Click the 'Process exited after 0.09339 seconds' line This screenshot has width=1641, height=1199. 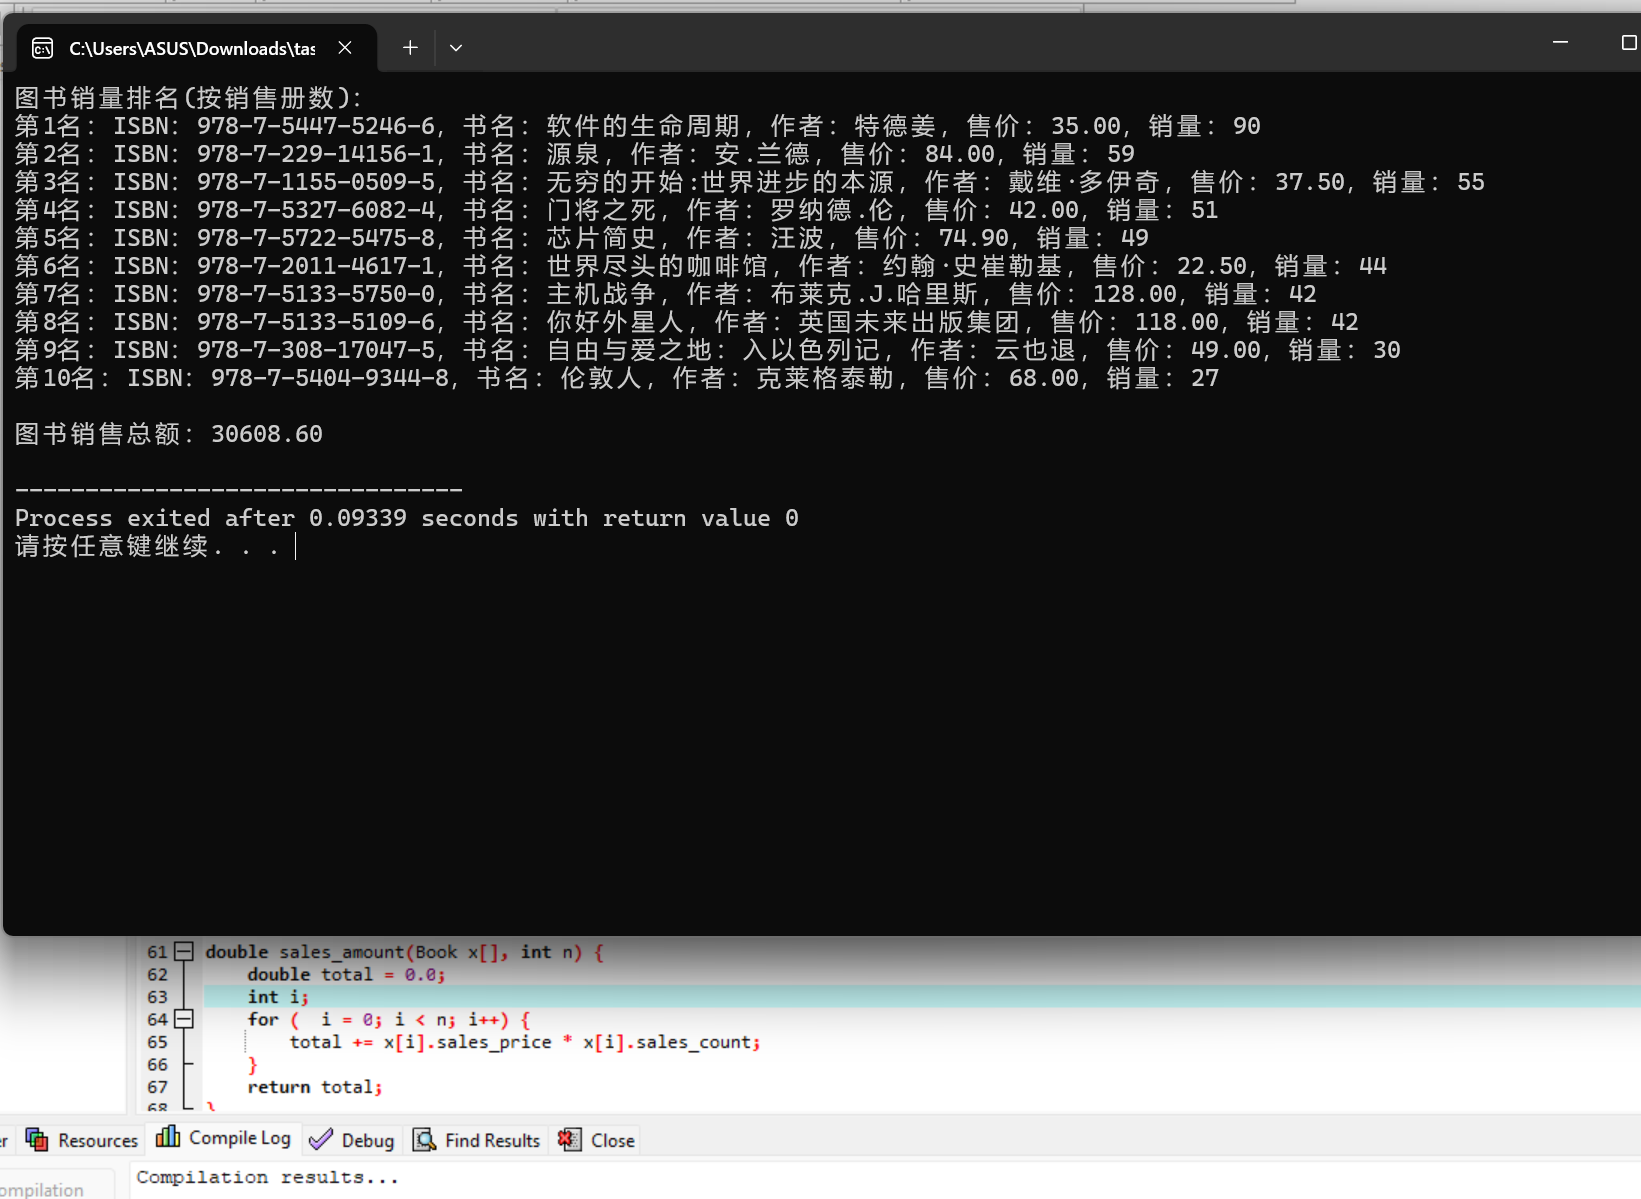pos(407,518)
